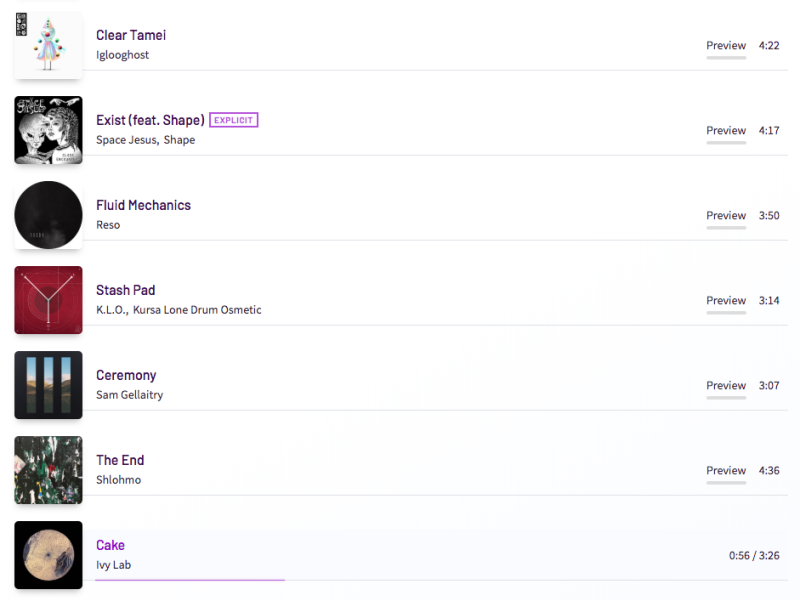The image size is (800, 600).
Task: Open the artist page for Reso
Action: click(x=107, y=225)
